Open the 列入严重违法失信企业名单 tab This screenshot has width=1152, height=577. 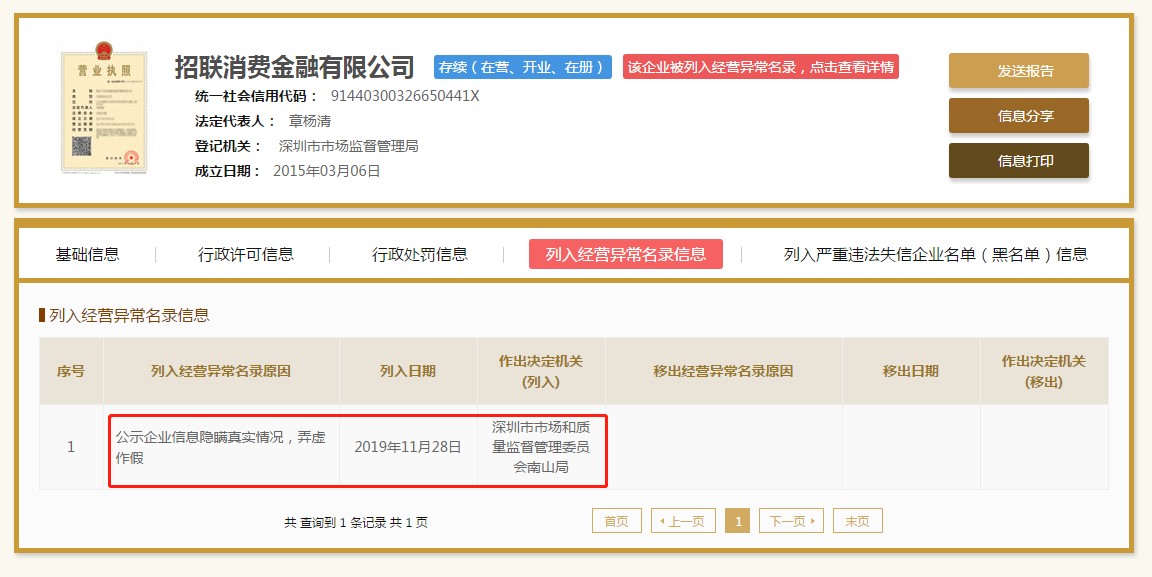pyautogui.click(x=935, y=254)
